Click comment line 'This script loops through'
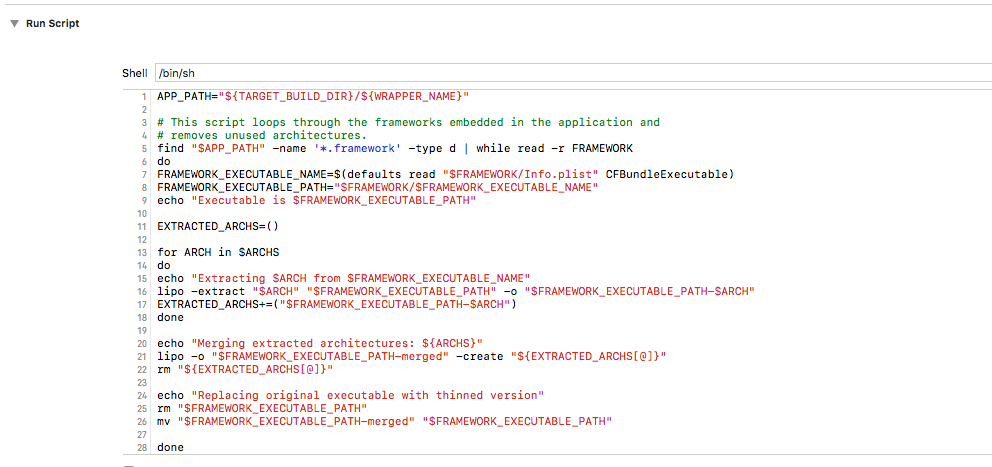Image resolution: width=992 pixels, height=467 pixels. pyautogui.click(x=409, y=123)
